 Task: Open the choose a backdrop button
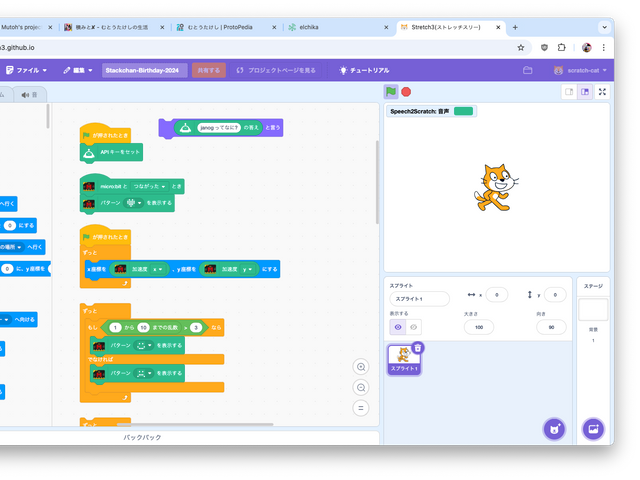593,429
